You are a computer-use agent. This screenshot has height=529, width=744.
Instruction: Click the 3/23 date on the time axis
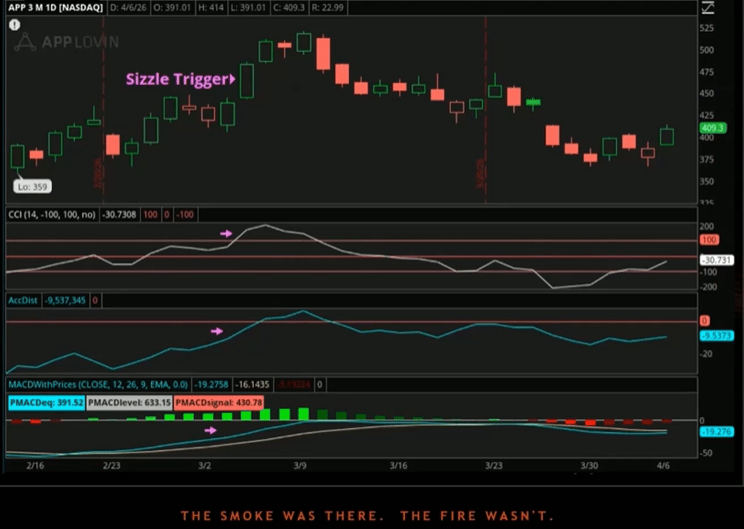click(x=493, y=465)
